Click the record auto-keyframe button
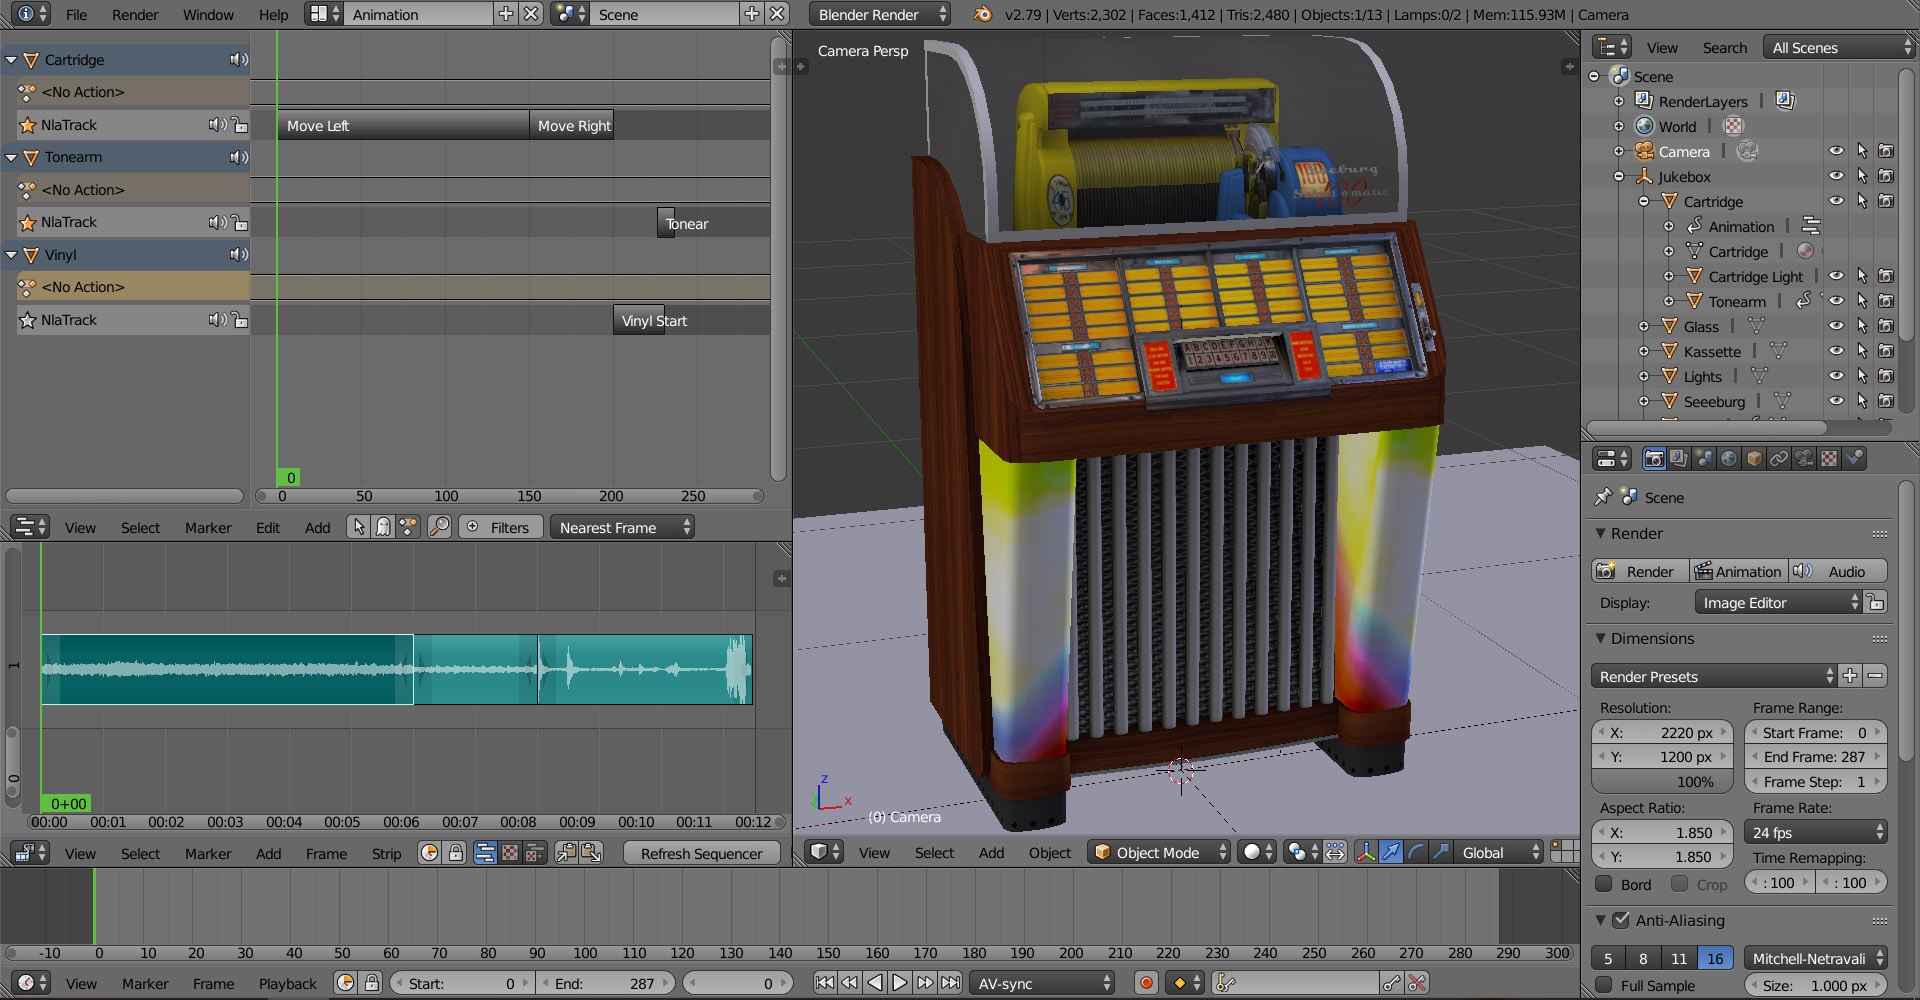The width and height of the screenshot is (1920, 1000). pos(1146,983)
